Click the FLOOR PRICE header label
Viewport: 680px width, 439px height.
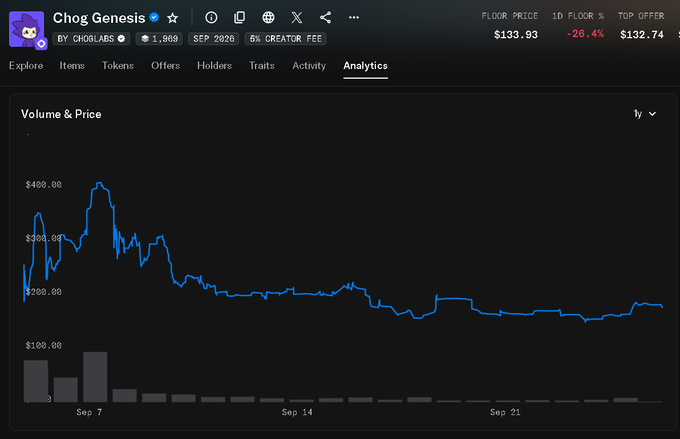510,16
